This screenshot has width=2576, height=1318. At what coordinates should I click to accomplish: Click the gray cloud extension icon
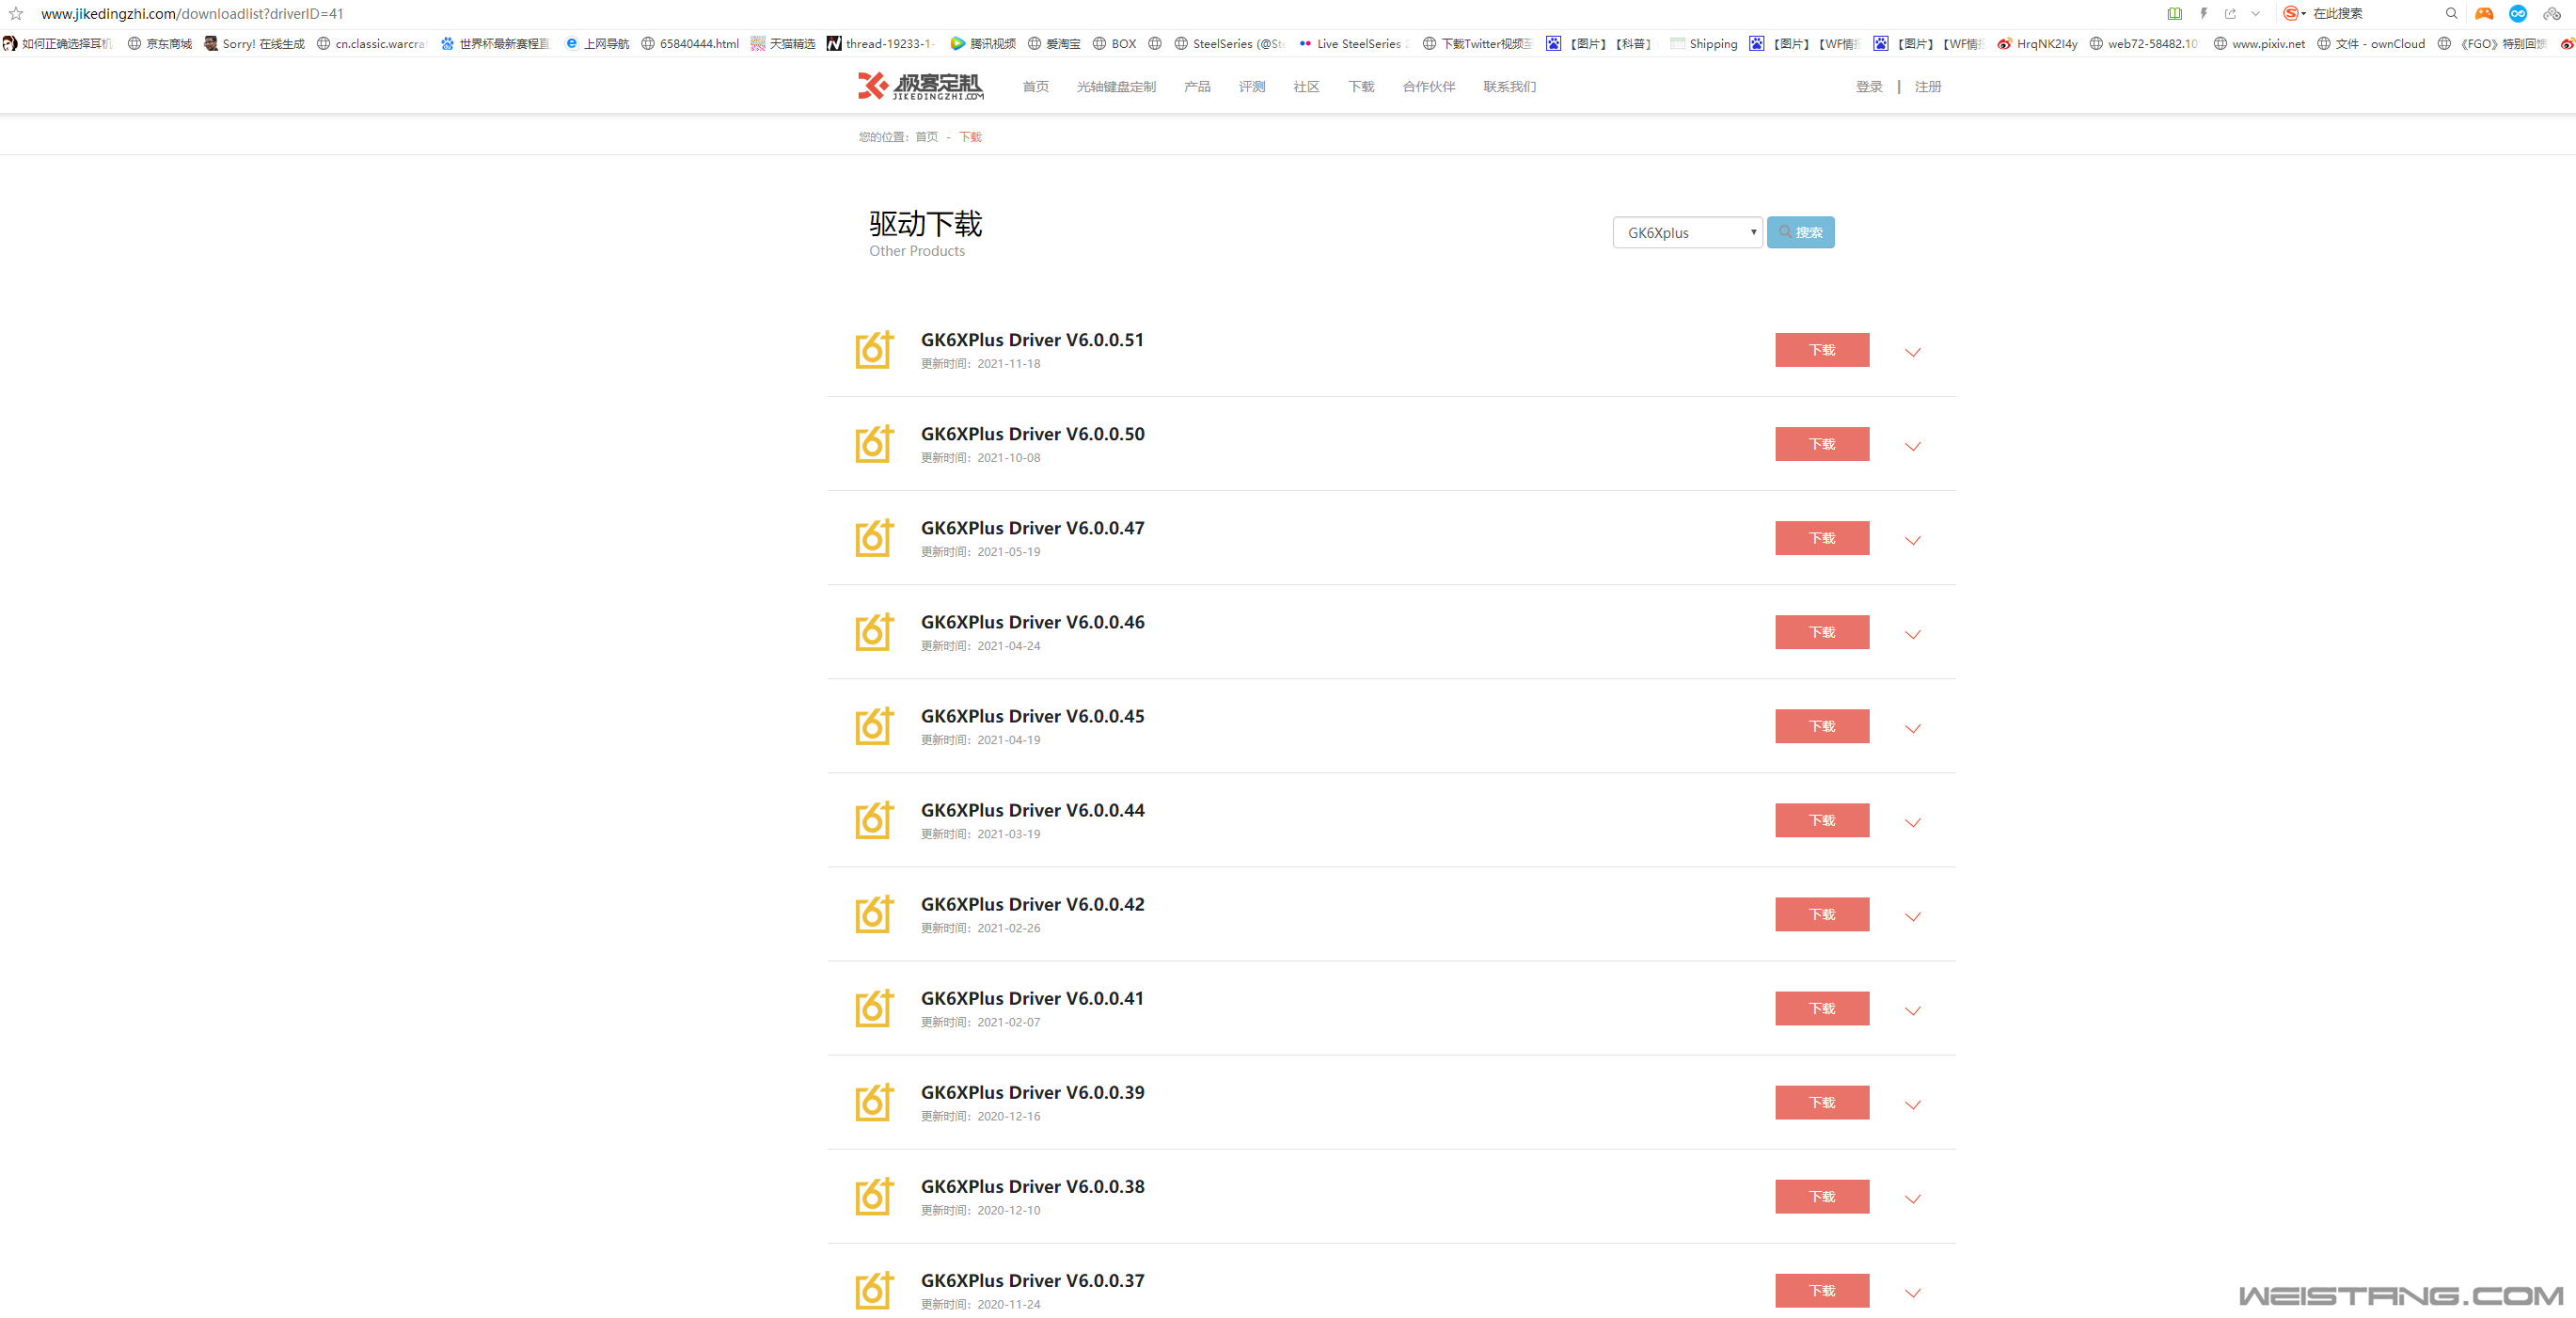click(x=2552, y=14)
